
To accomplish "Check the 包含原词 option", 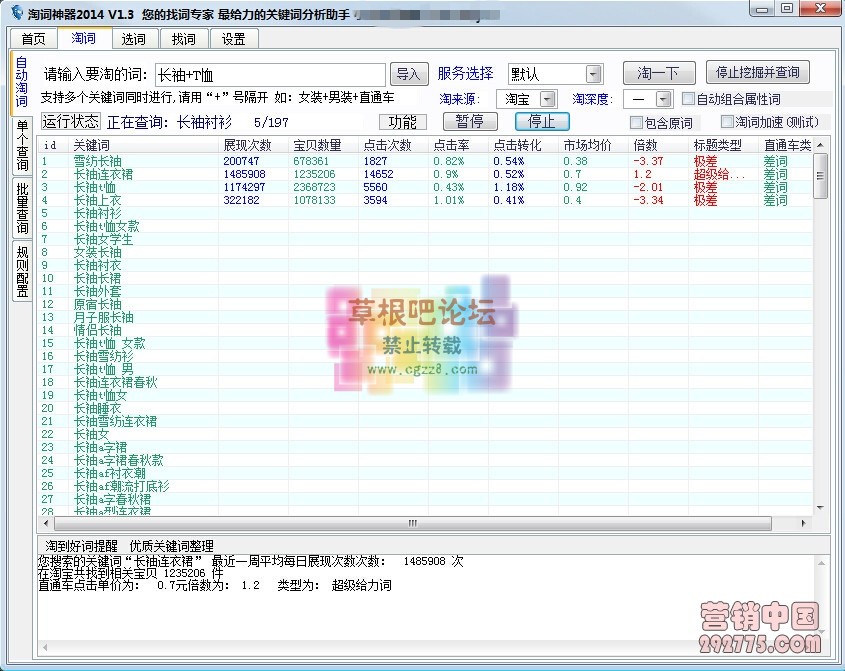I will [x=638, y=121].
